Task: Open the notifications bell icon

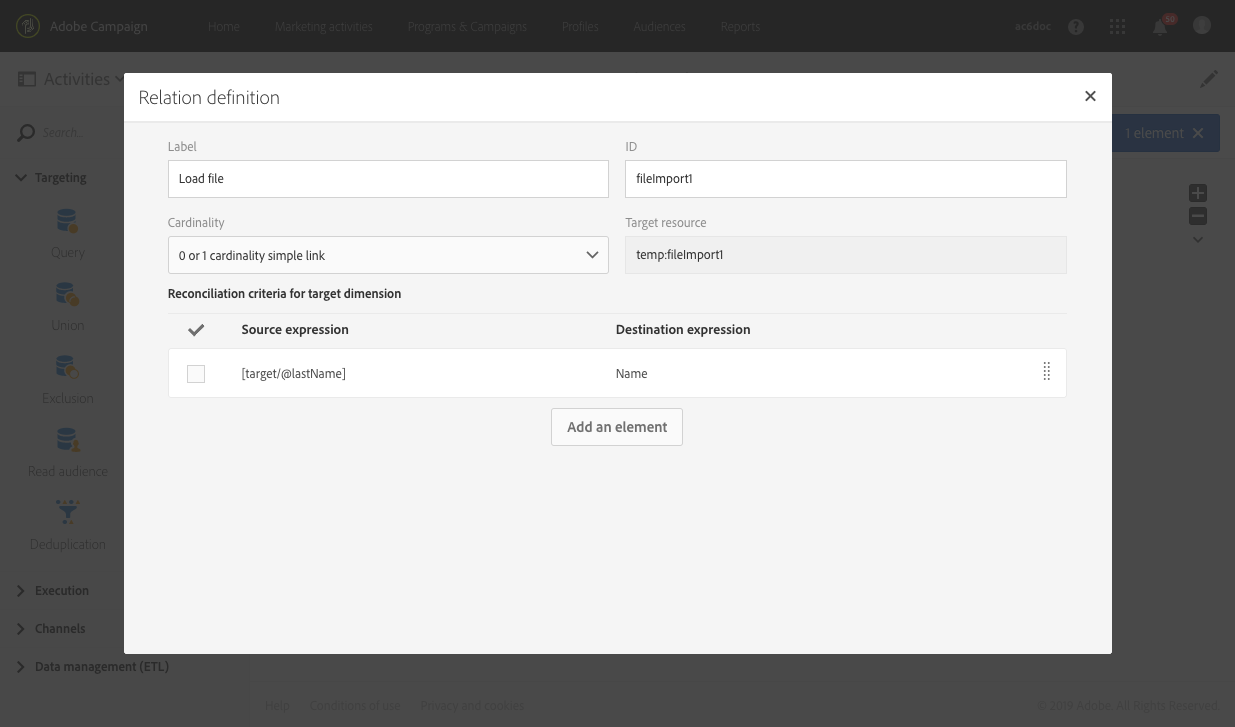Action: point(1160,27)
